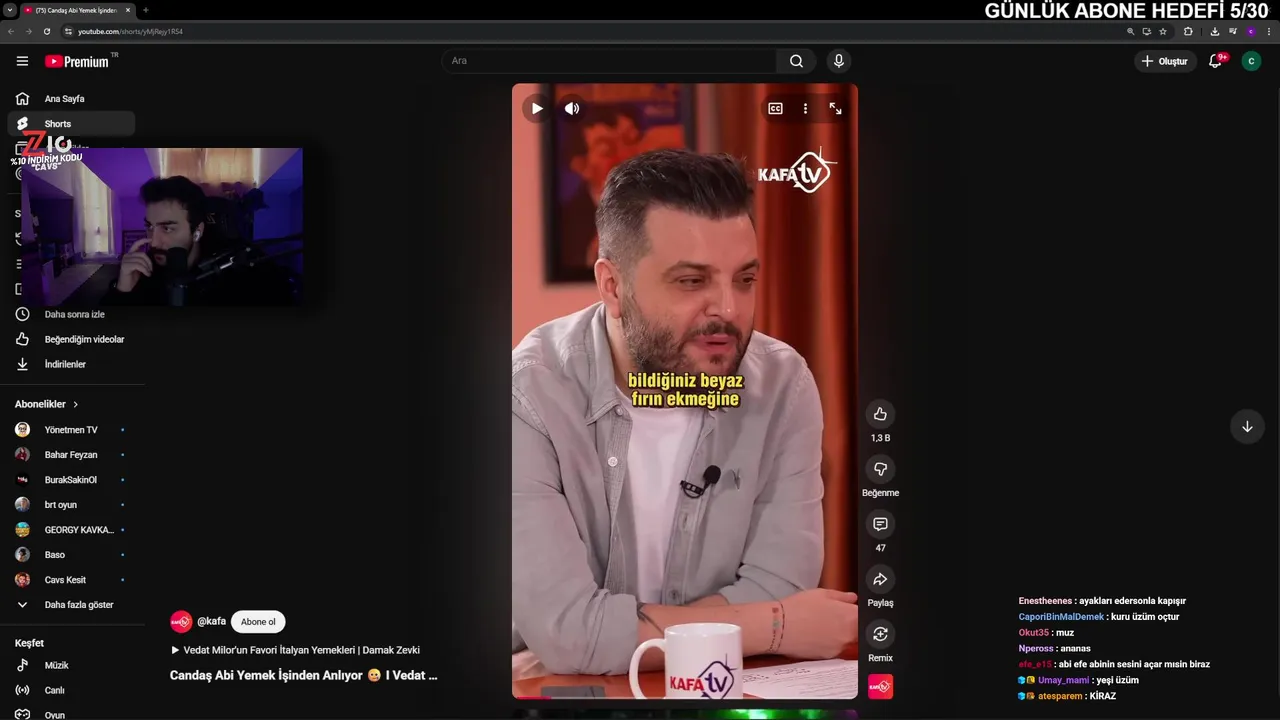
Task: Go back in browser history
Action: (x=11, y=31)
